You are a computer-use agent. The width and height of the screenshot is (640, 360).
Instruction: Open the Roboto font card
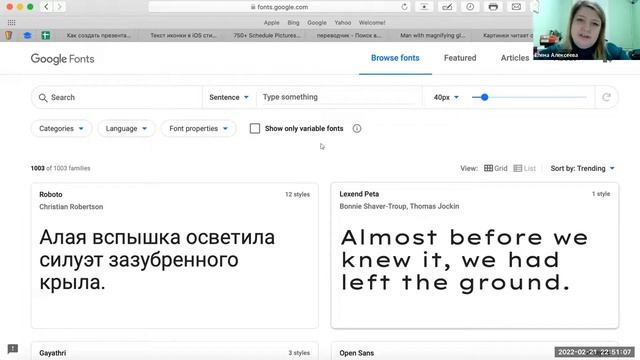tap(175, 256)
